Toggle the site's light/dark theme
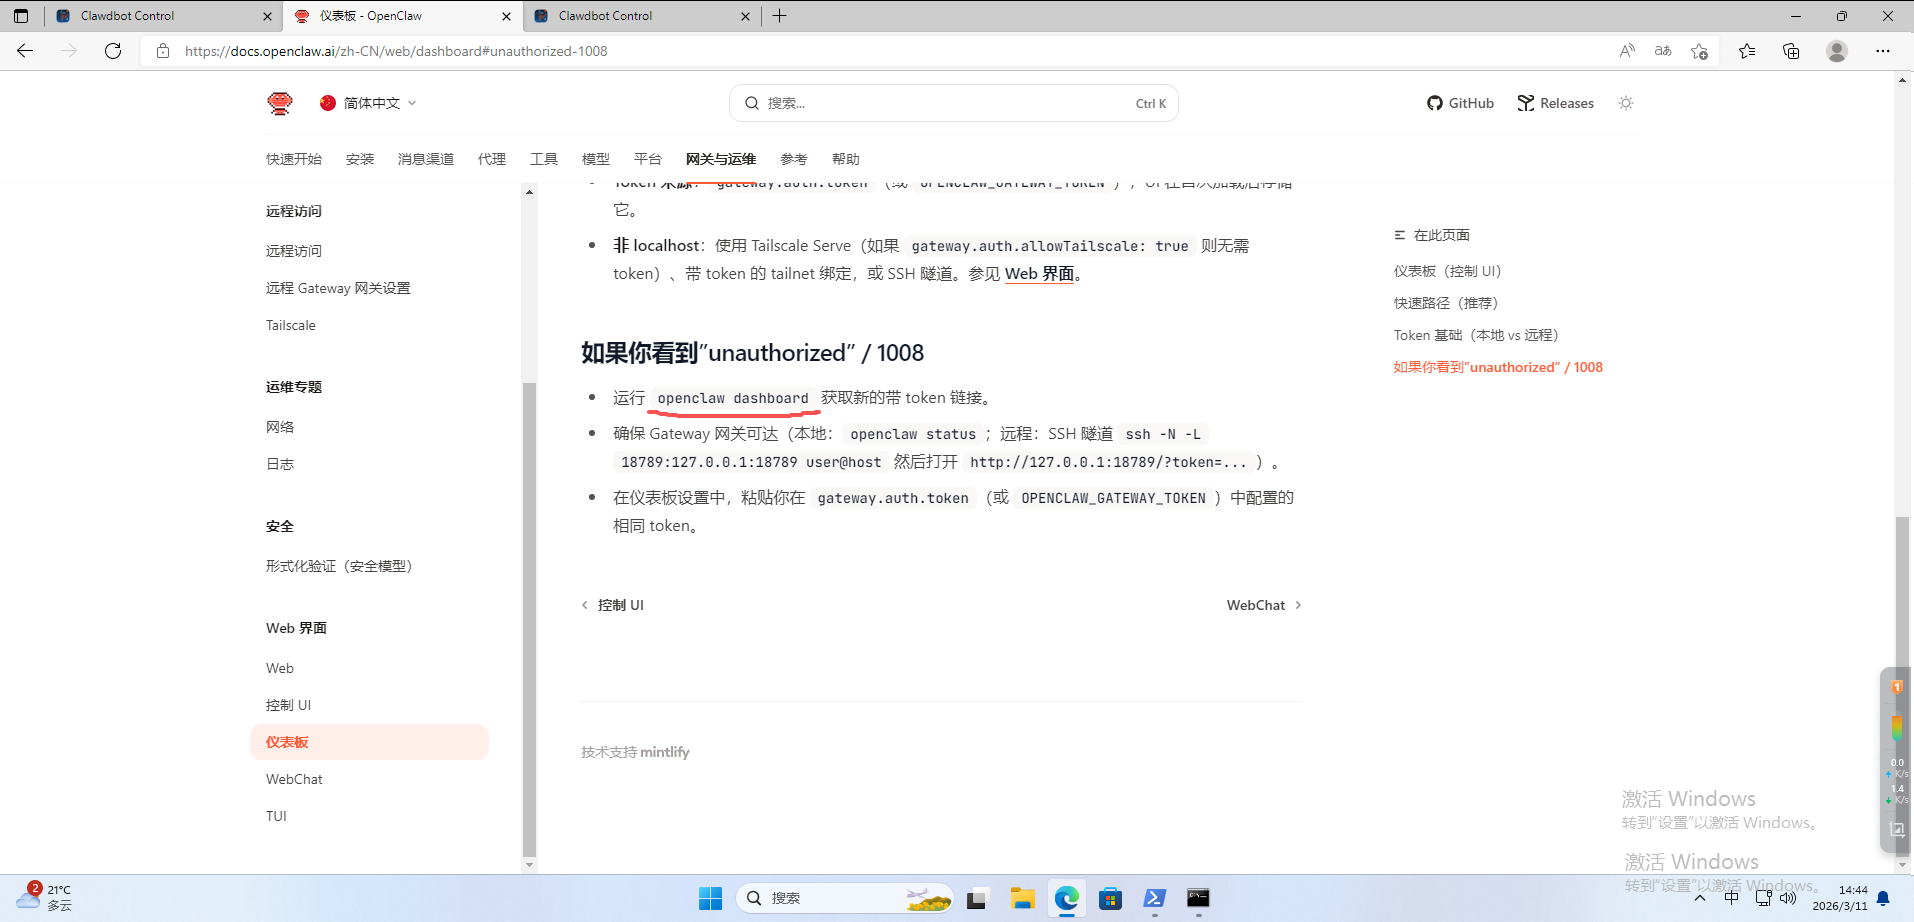The height and width of the screenshot is (922, 1914). coord(1626,102)
